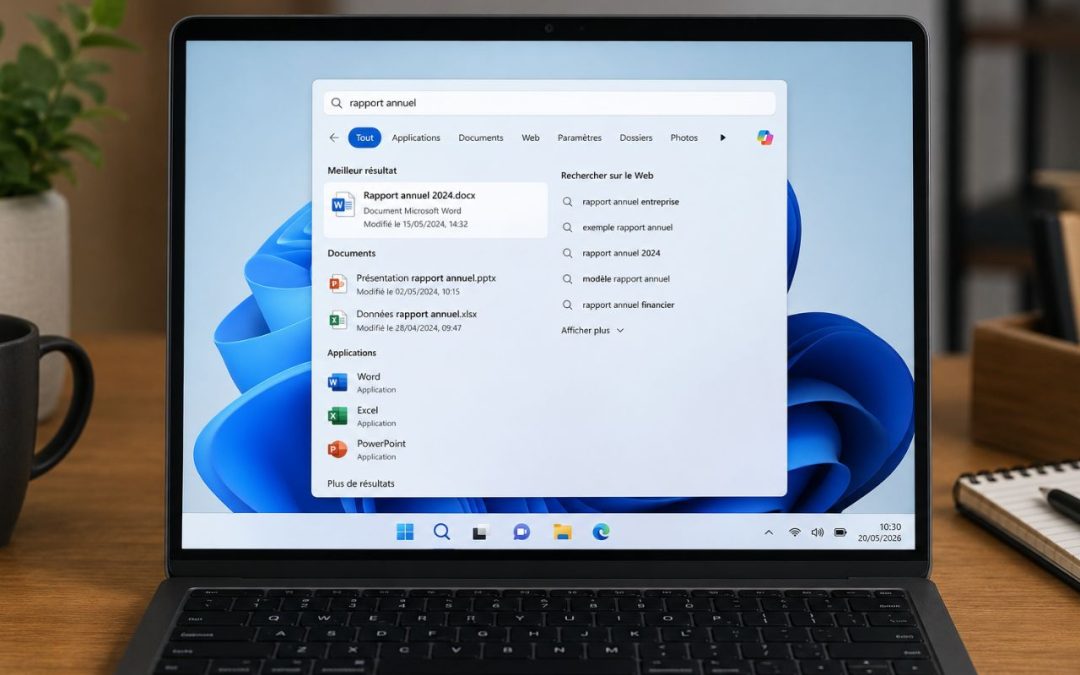Expand hidden tray icons with the up chevron

tap(769, 532)
